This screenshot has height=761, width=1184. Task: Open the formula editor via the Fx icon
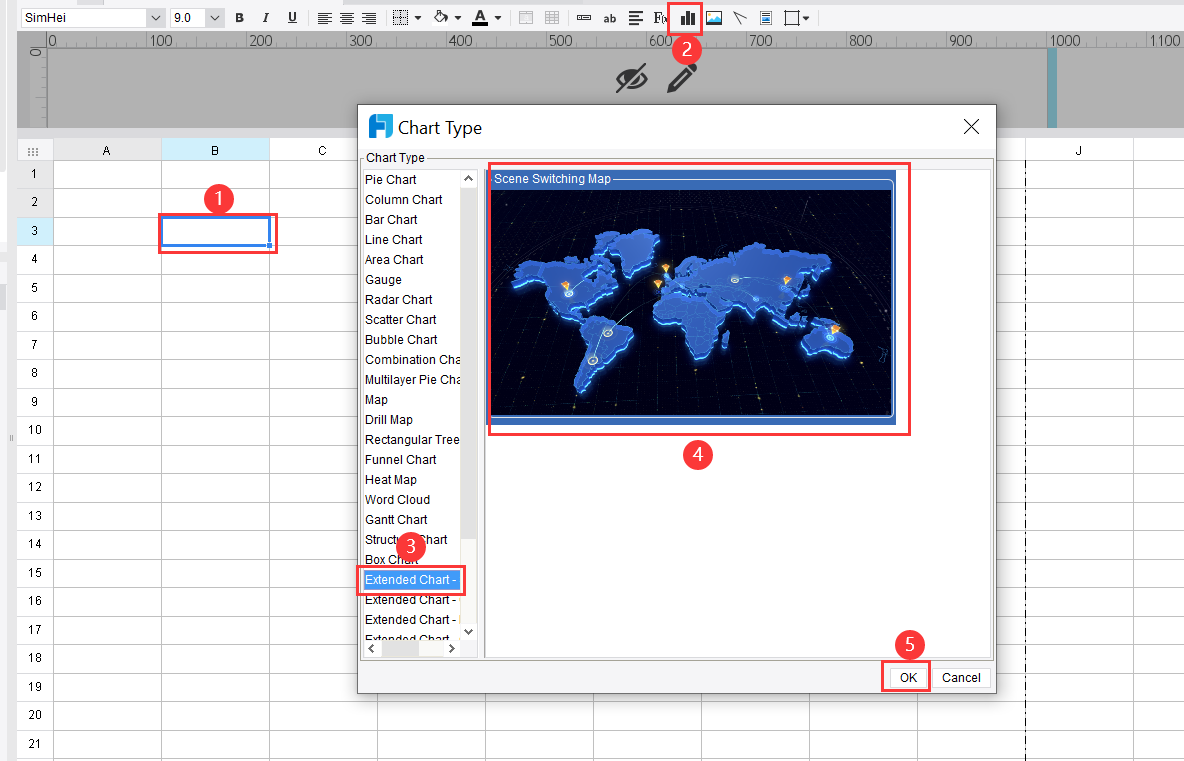658,17
